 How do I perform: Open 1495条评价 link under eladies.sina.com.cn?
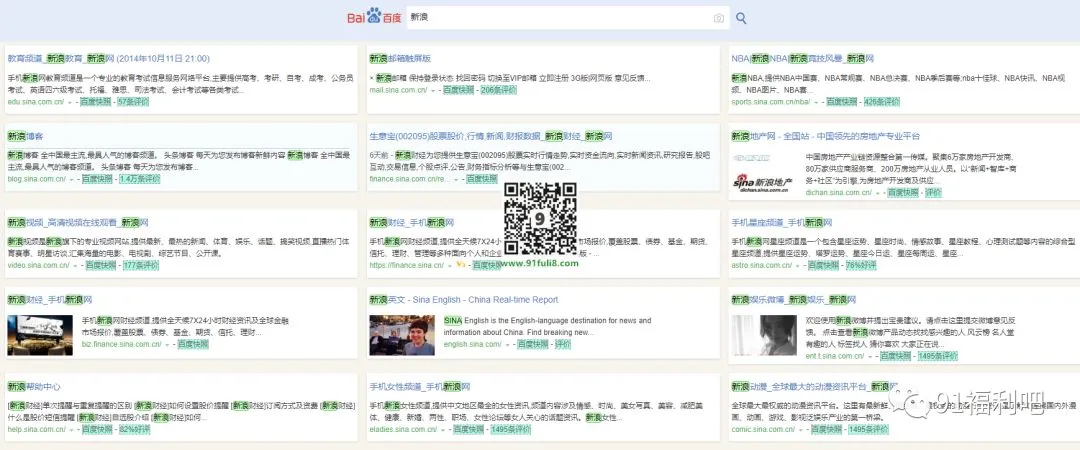click(x=511, y=429)
